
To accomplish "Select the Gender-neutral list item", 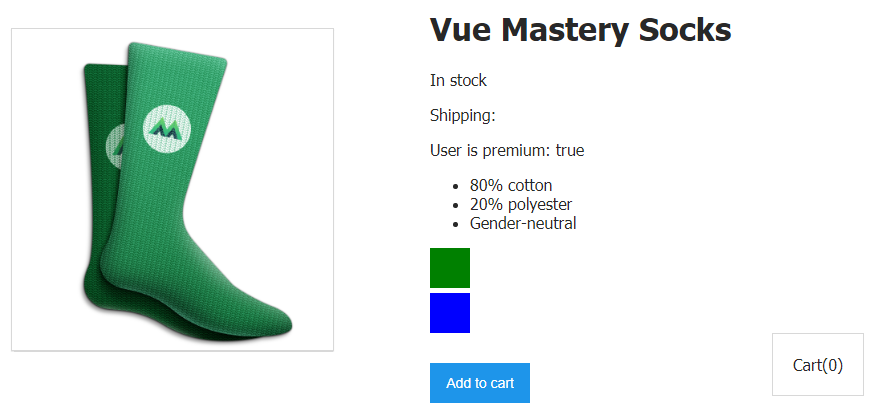I will pyautogui.click(x=523, y=223).
